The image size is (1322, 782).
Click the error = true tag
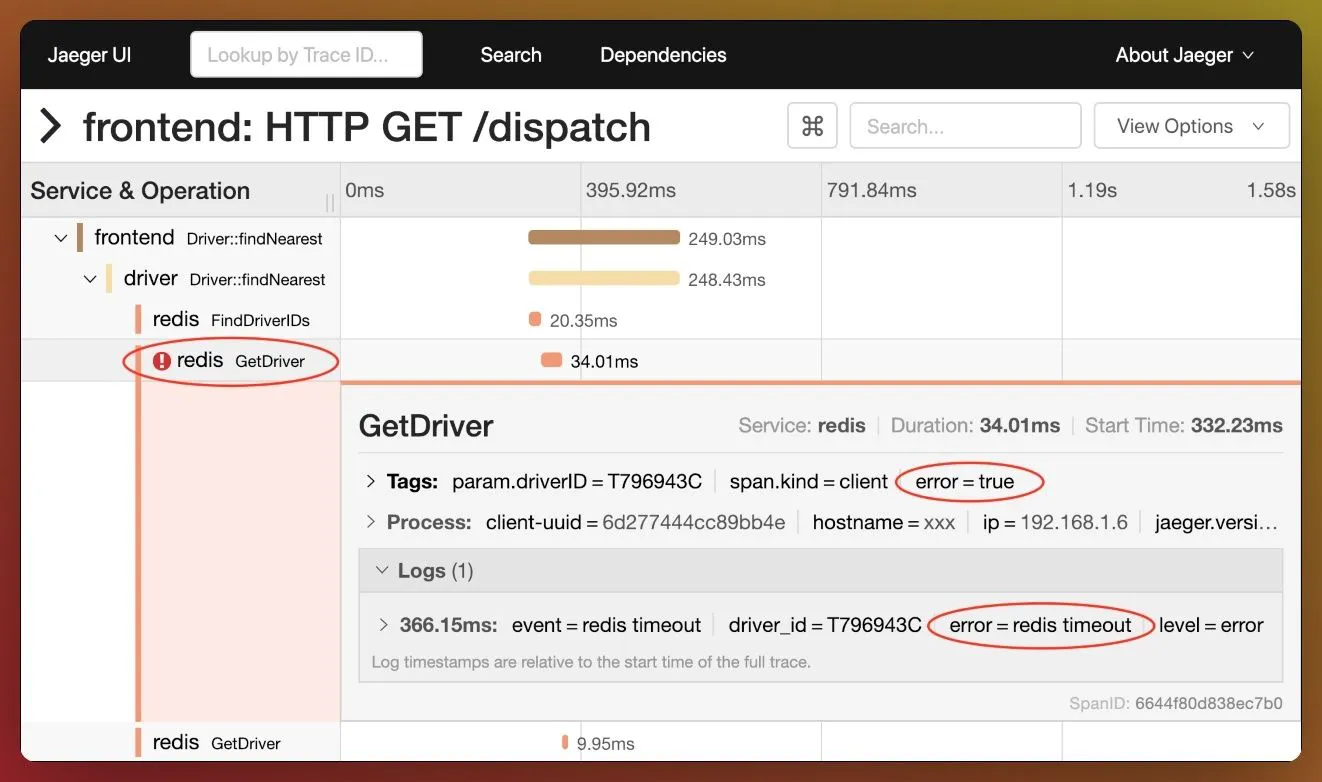tap(964, 481)
